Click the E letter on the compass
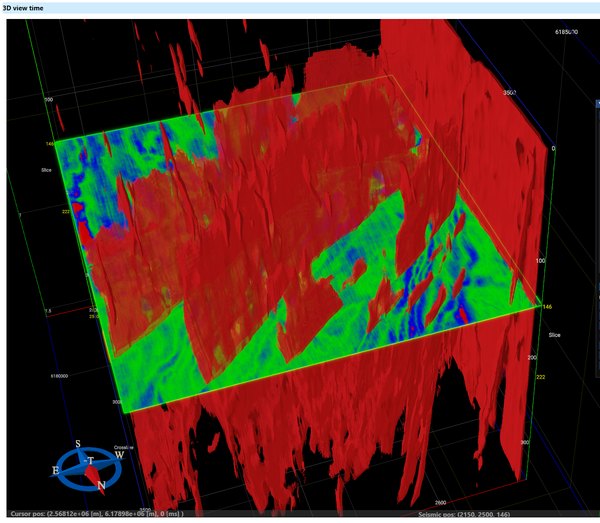The height and width of the screenshot is (523, 600). coord(55,470)
